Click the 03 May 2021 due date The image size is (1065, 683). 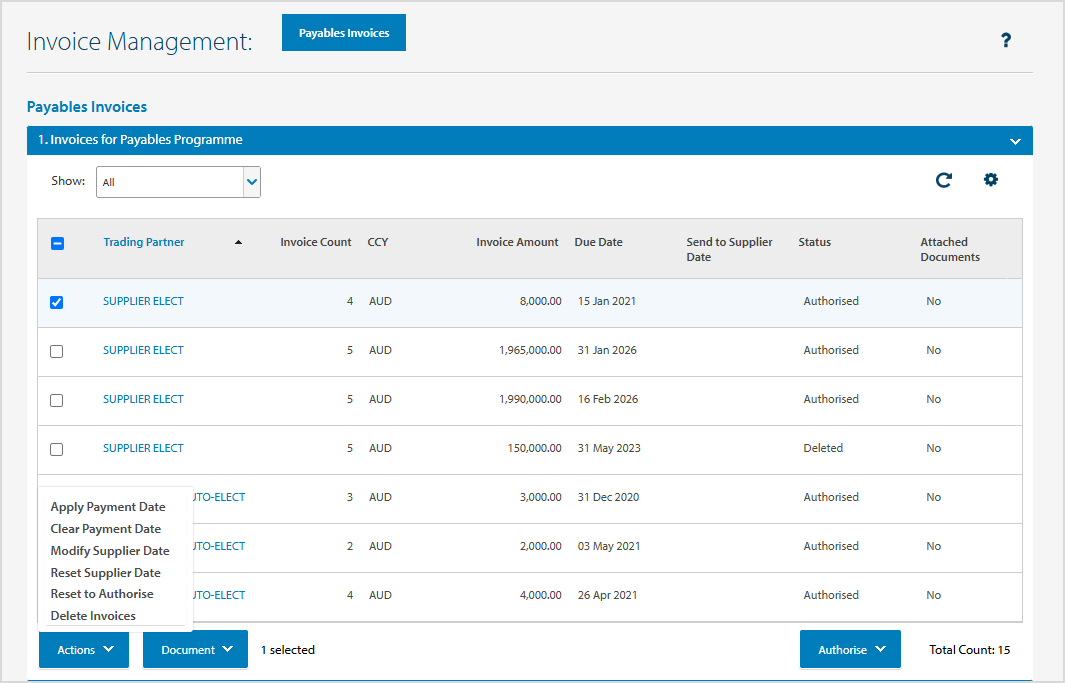pyautogui.click(x=609, y=546)
